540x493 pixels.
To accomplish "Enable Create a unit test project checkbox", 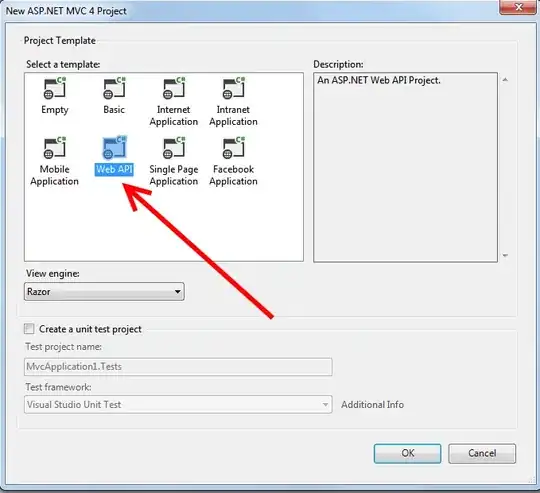I will (x=29, y=329).
